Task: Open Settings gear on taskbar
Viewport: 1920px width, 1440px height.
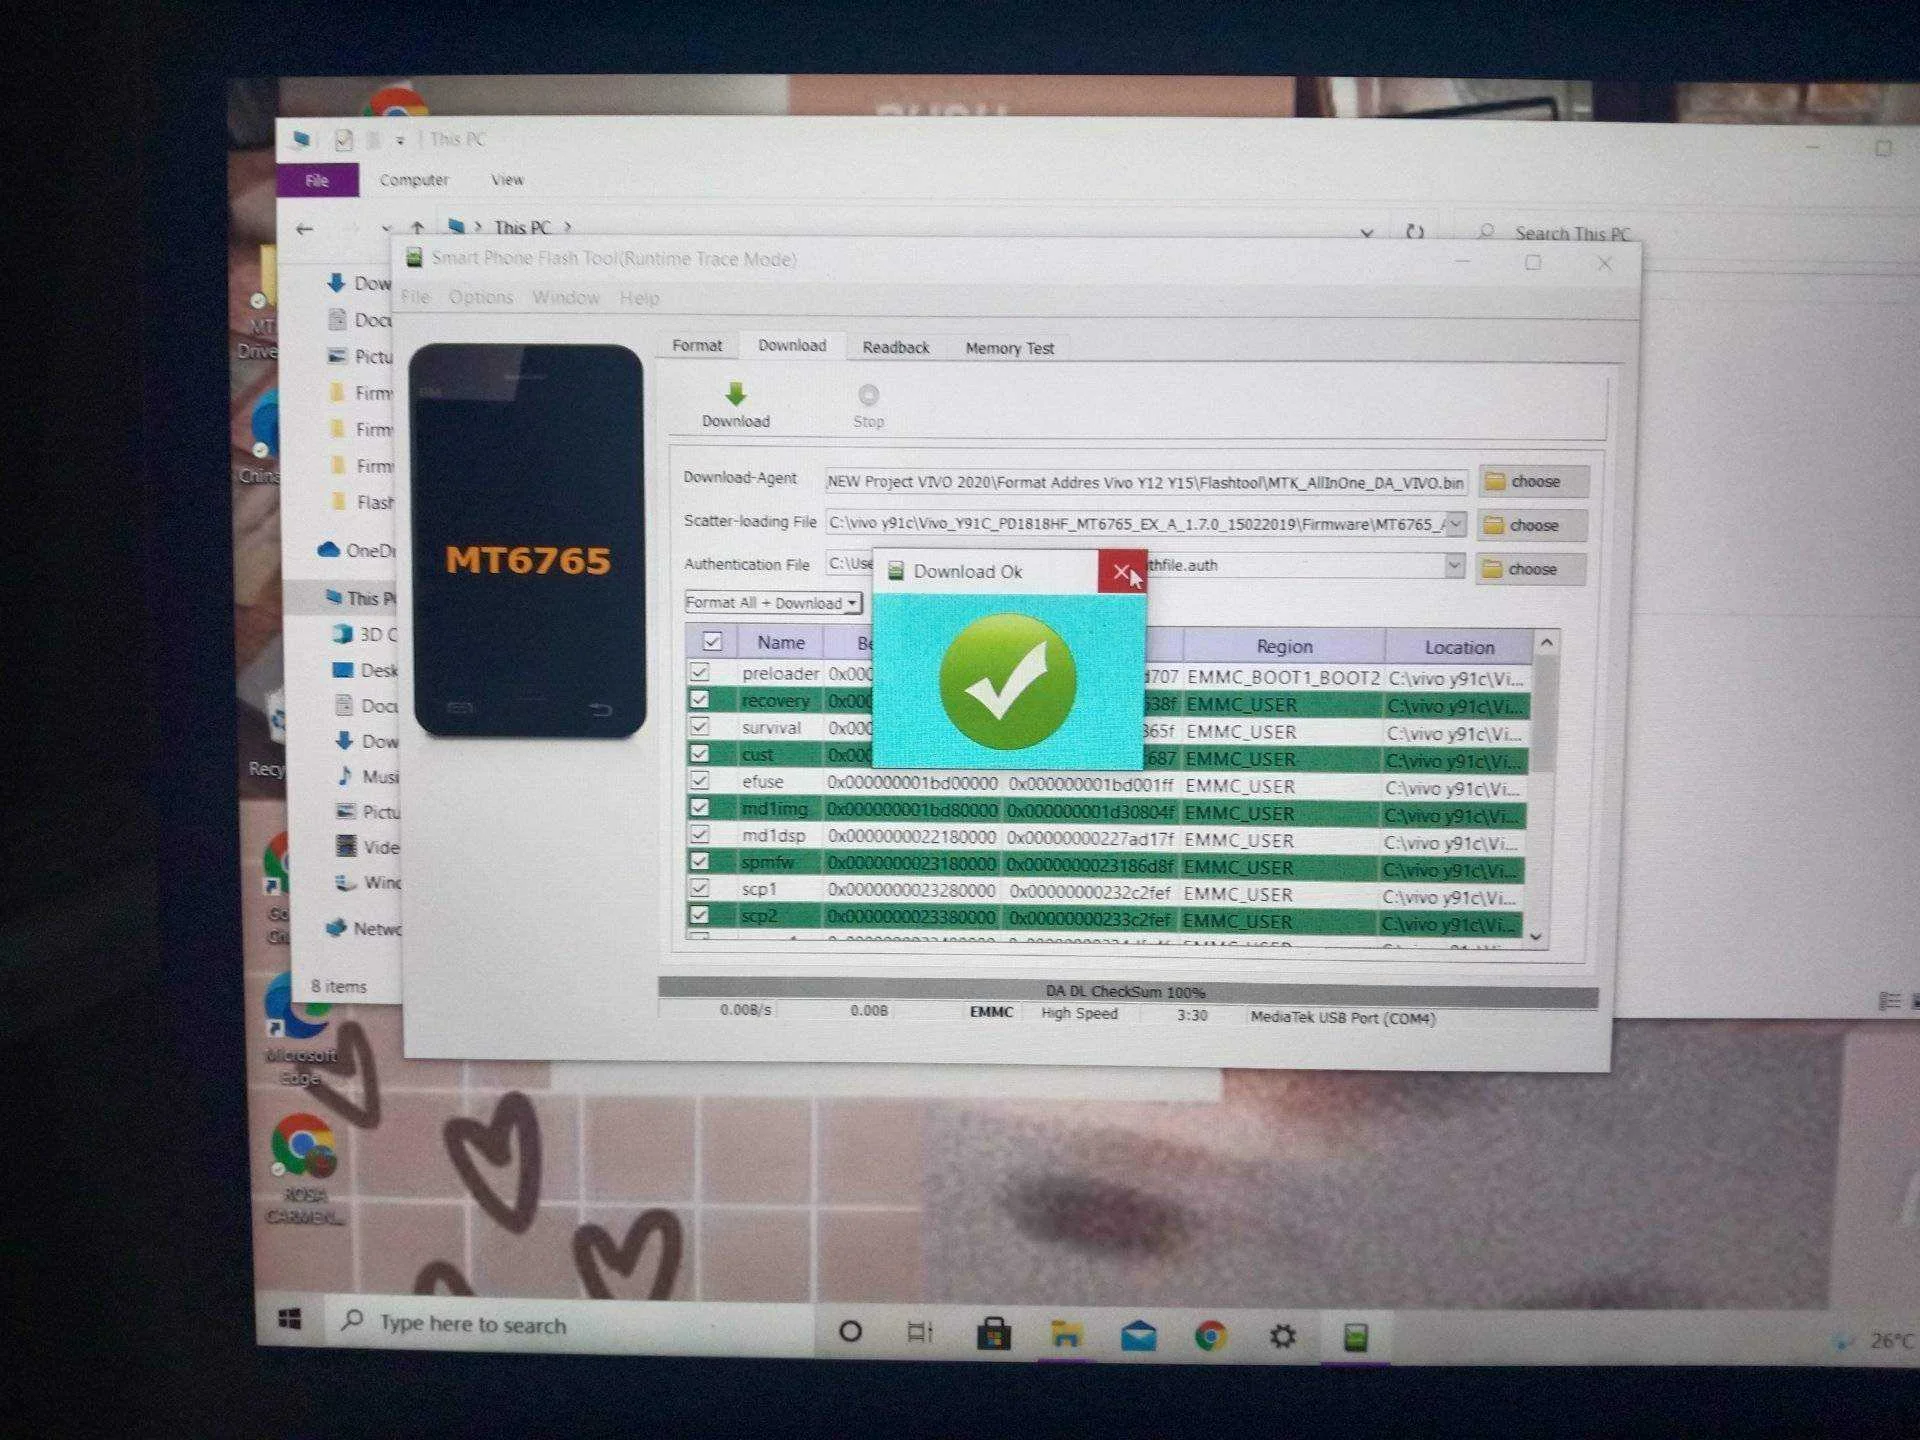Action: [x=1283, y=1337]
